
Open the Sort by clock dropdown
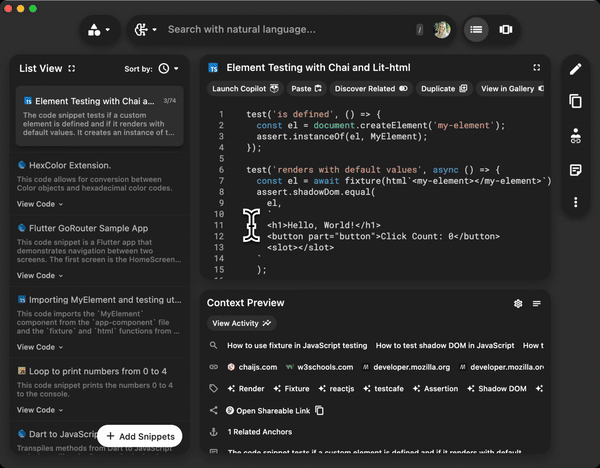pyautogui.click(x=169, y=68)
